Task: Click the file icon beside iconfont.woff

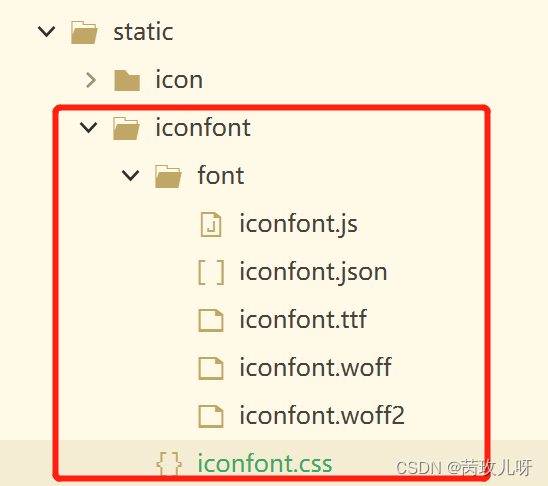Action: point(211,368)
